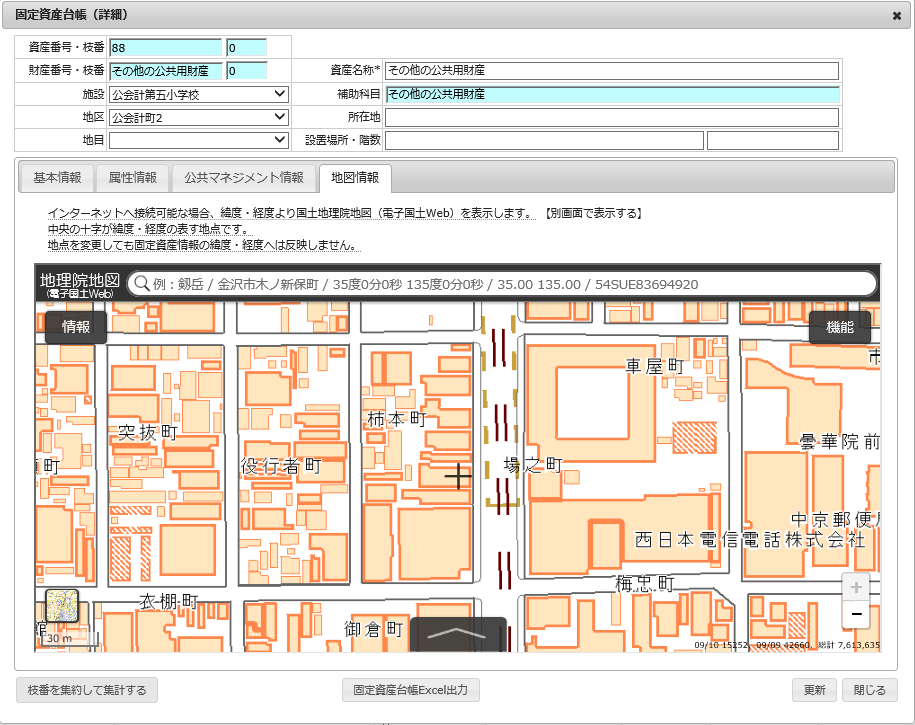Click the map search box
The width and height of the screenshot is (915, 725).
pyautogui.click(x=502, y=284)
